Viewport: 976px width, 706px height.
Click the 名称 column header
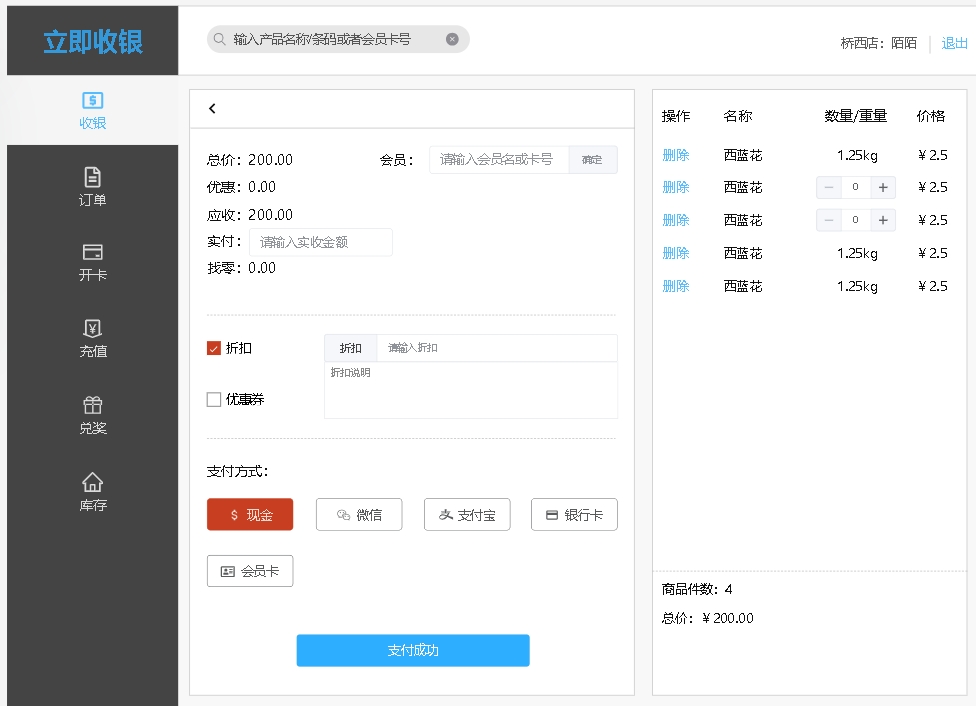738,116
